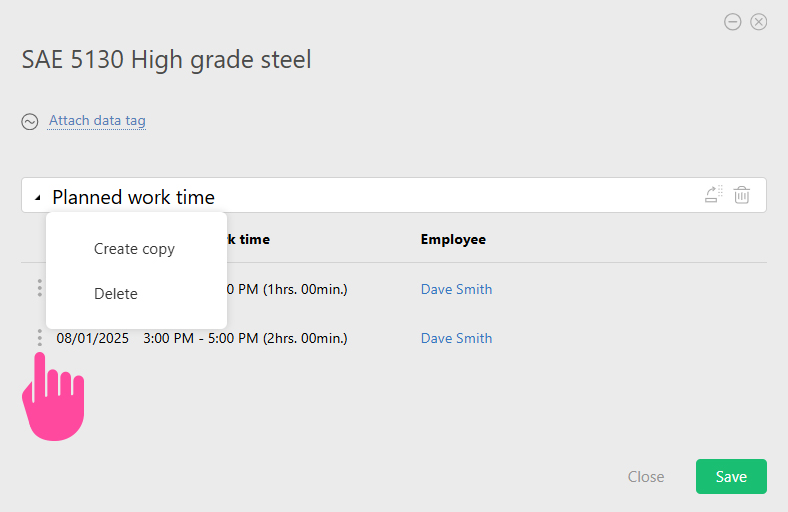Select Create copy from the context menu
This screenshot has height=512, width=788.
tap(134, 249)
